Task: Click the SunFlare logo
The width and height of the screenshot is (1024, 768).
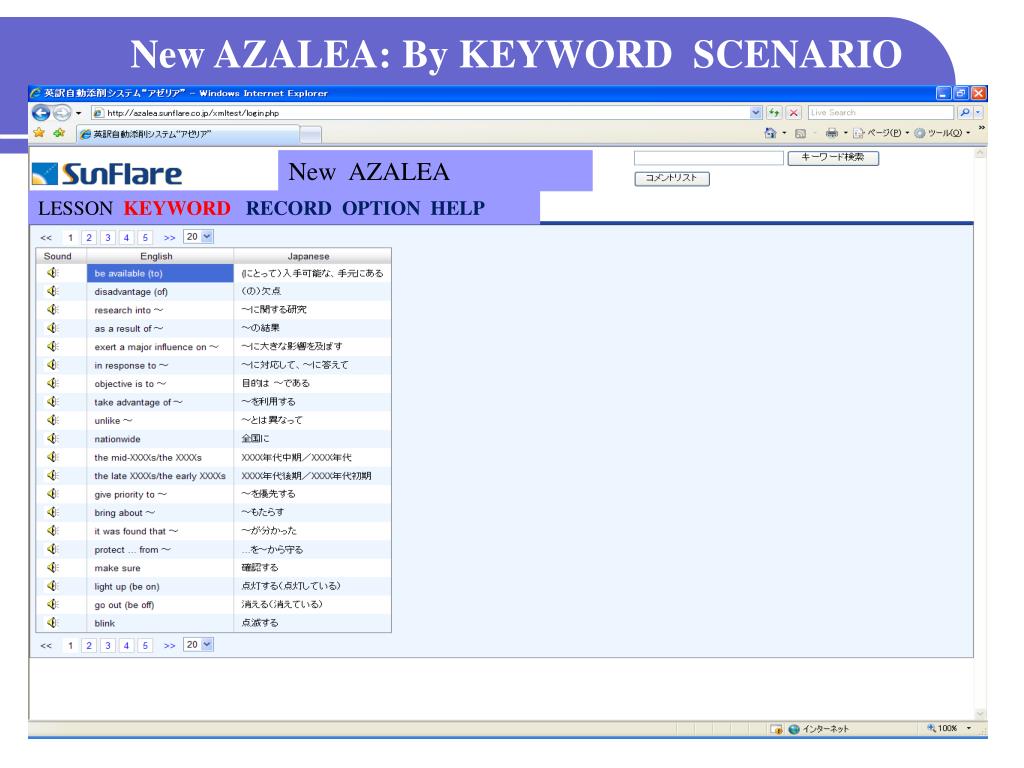Action: point(107,174)
